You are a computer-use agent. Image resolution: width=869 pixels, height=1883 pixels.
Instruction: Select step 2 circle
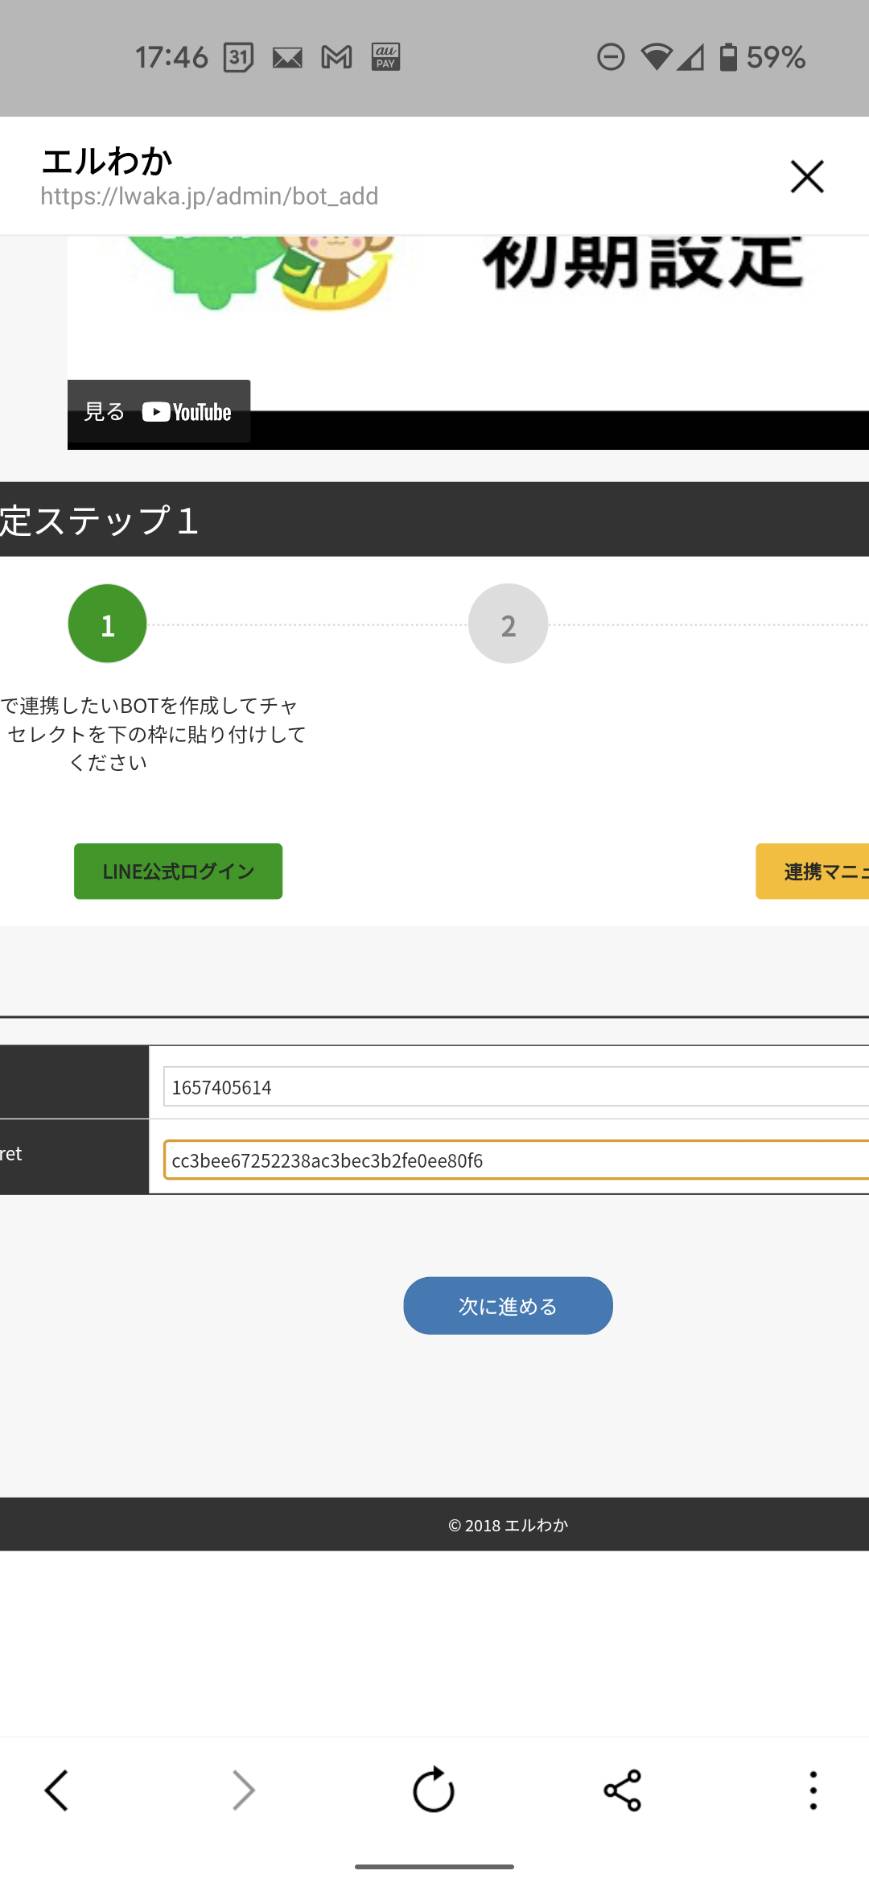[x=508, y=624]
